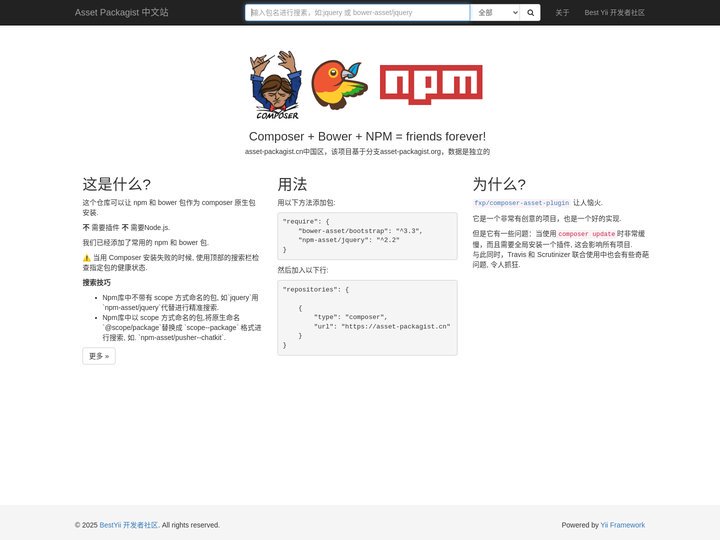
Task: Click the 它是一个非常有创意的项目 sentence
Action: 547,219
